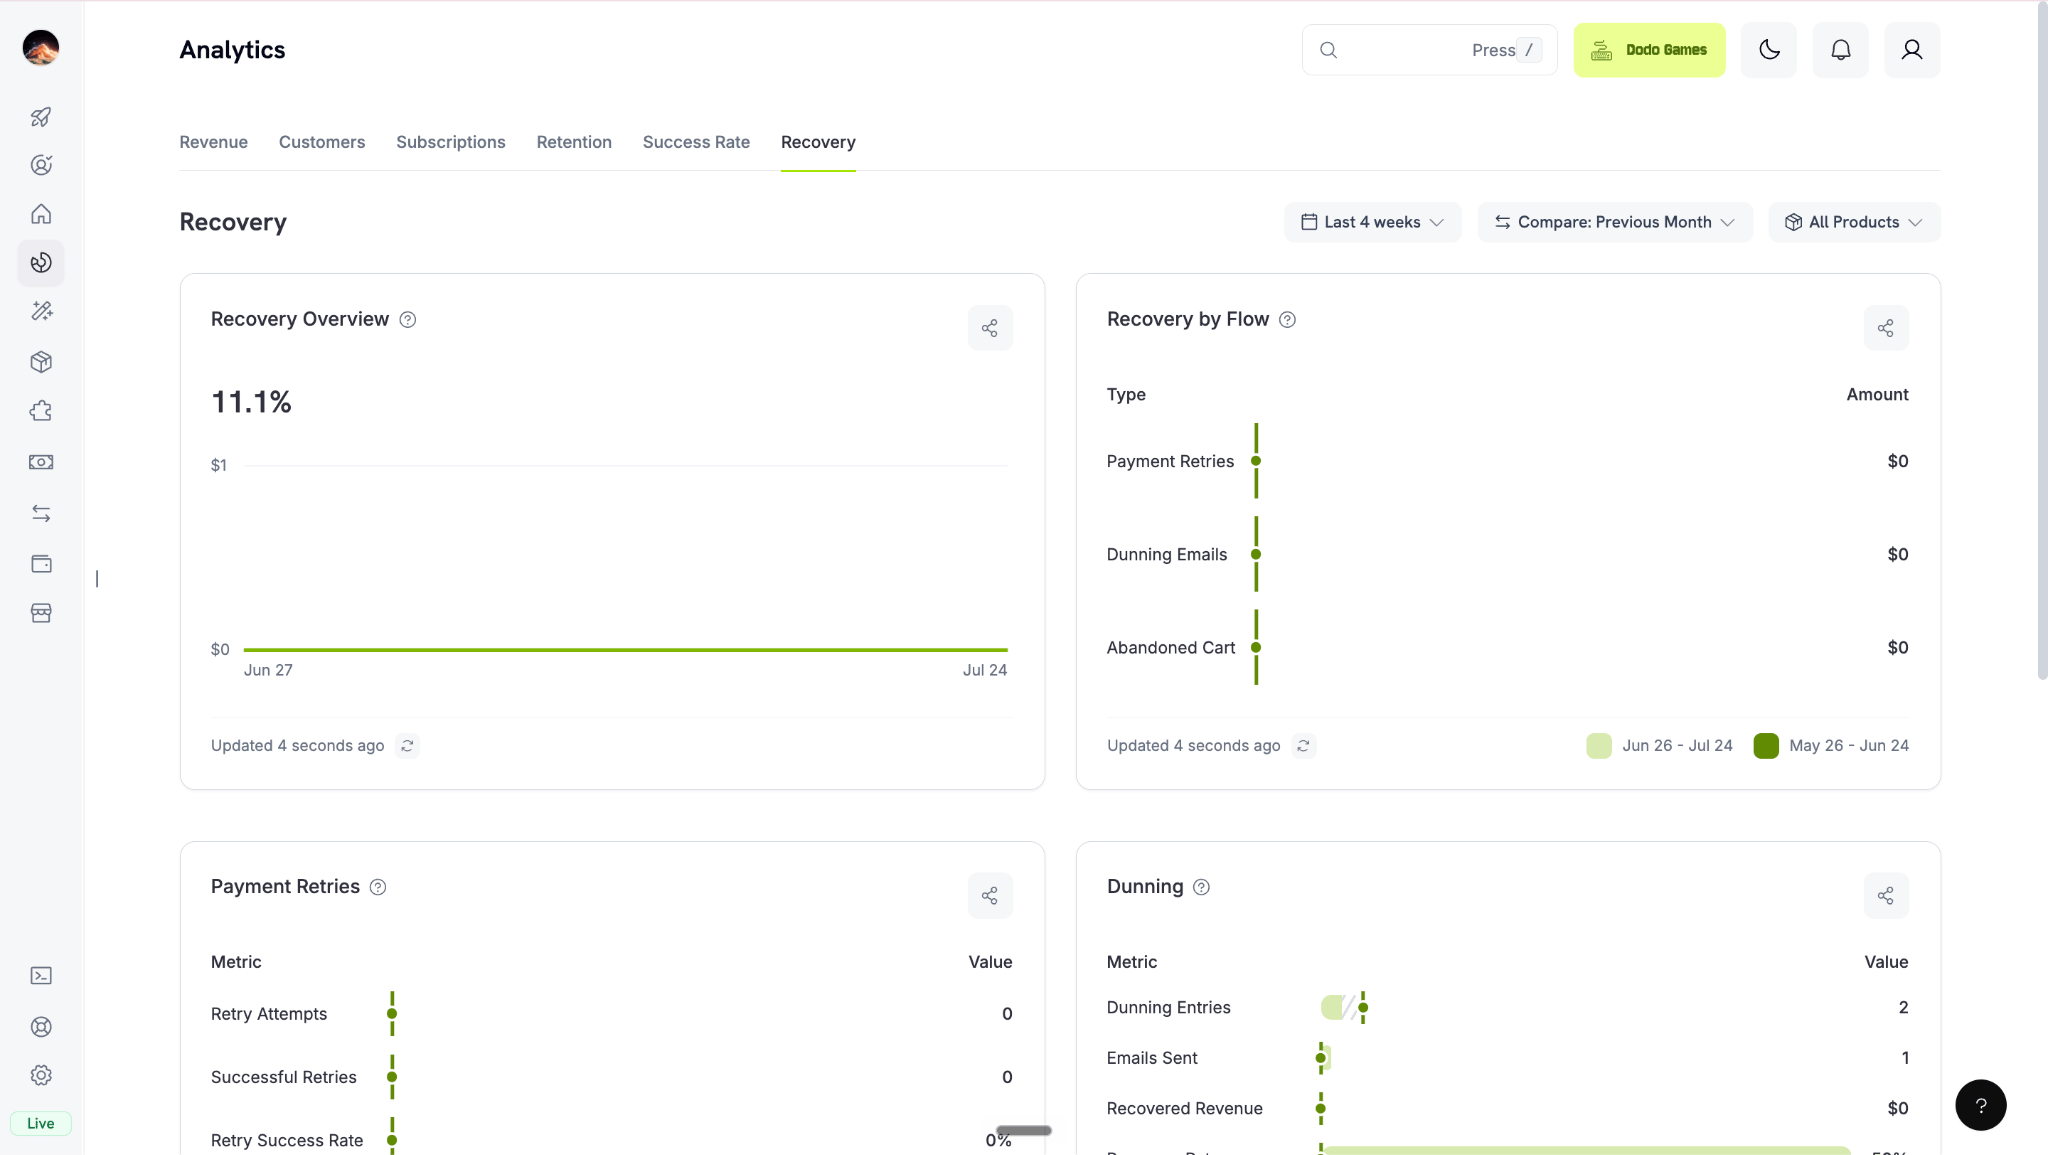Open the settings gear sidebar icon
2048x1155 pixels.
click(x=41, y=1076)
